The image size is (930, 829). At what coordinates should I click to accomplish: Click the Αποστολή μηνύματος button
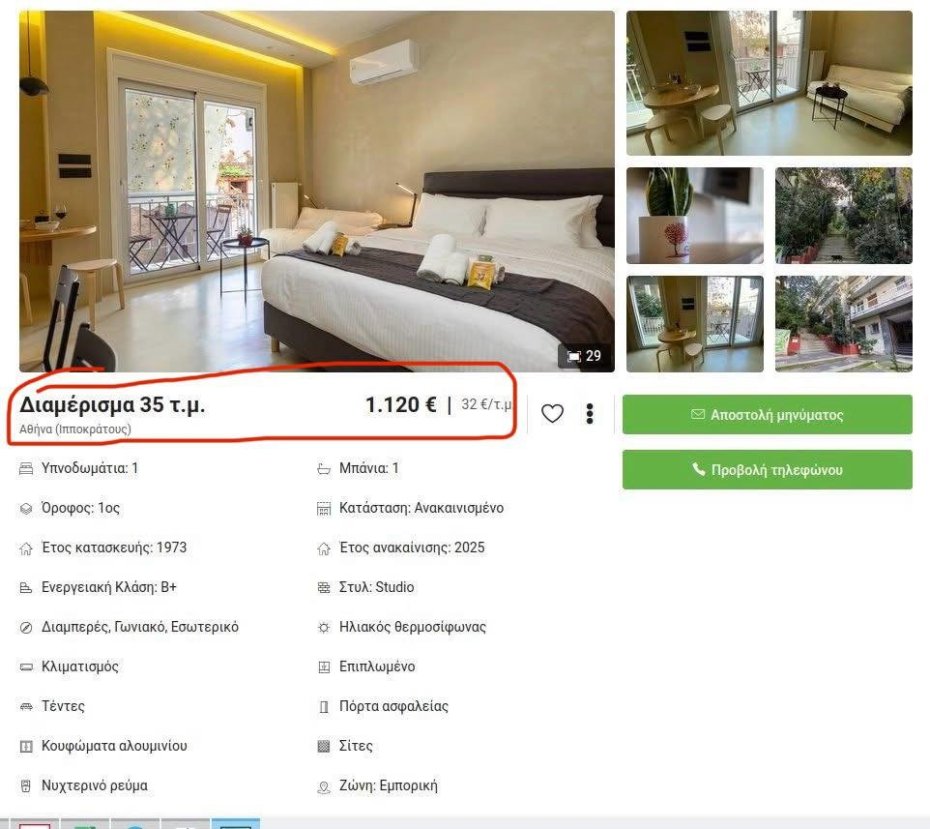(767, 414)
